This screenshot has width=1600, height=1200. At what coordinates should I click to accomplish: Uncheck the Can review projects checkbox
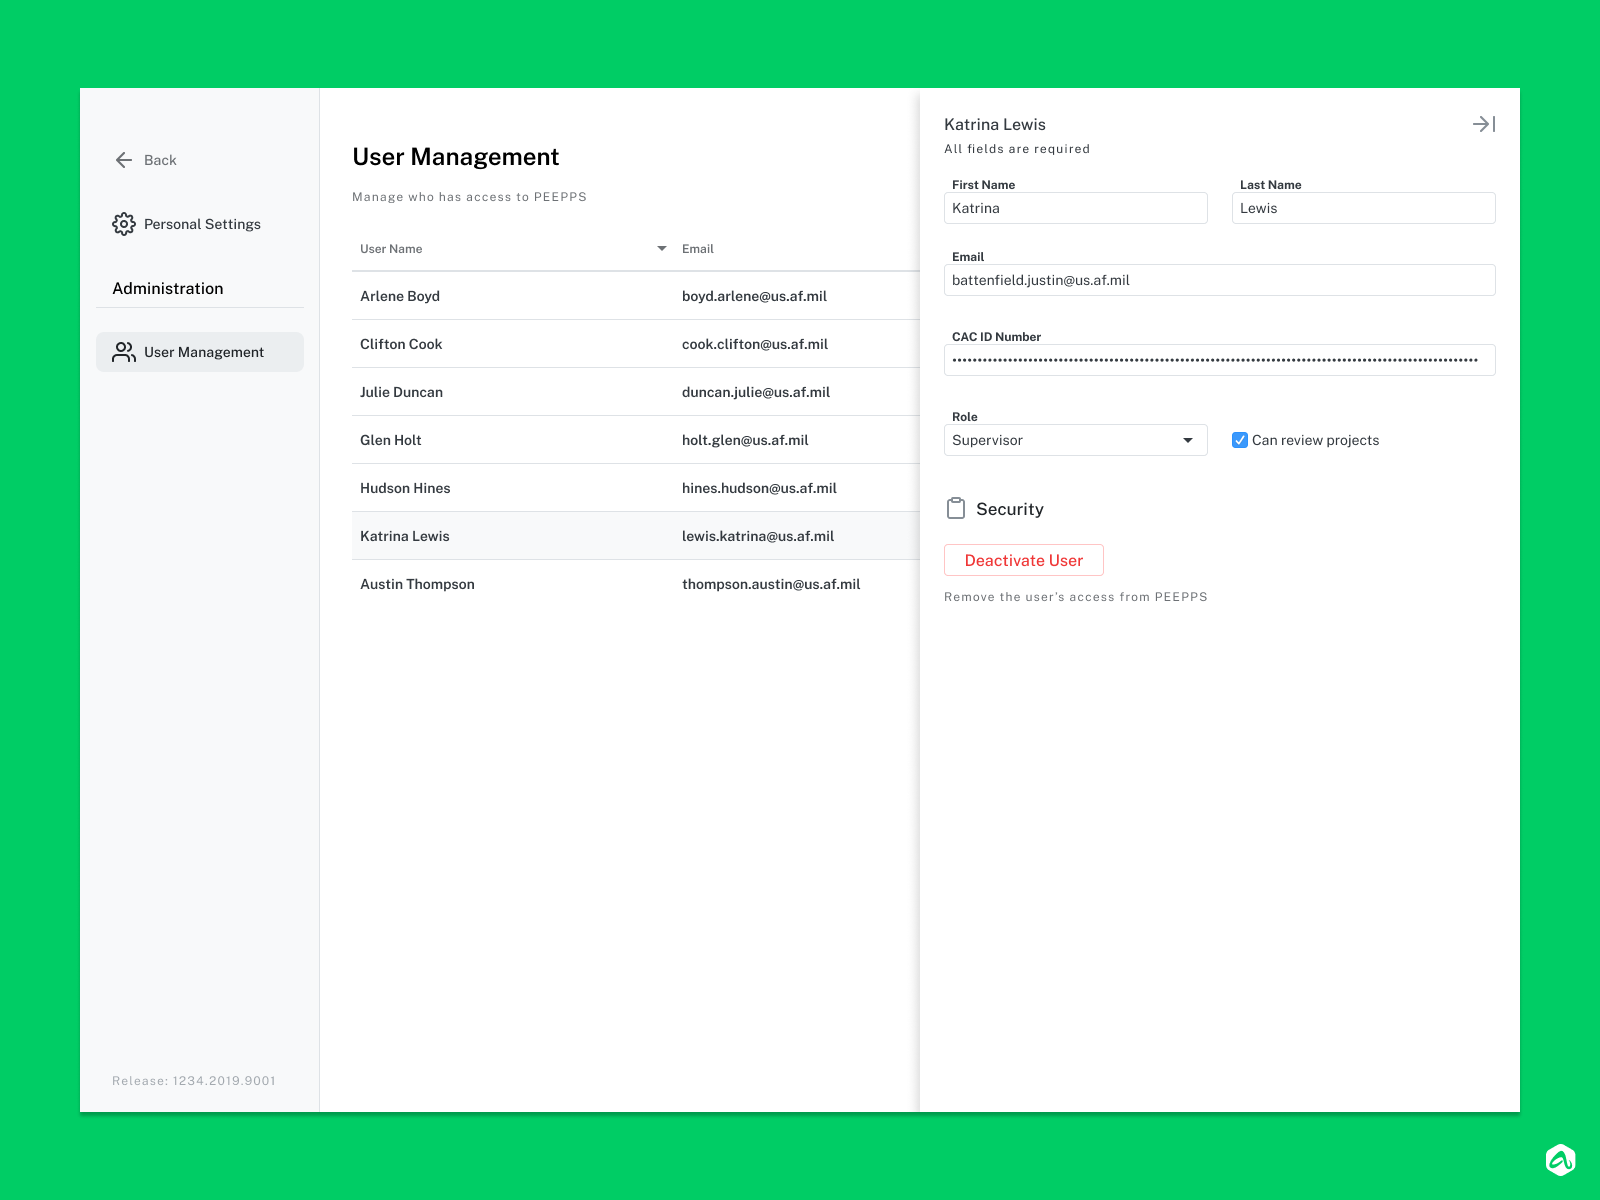click(1240, 440)
